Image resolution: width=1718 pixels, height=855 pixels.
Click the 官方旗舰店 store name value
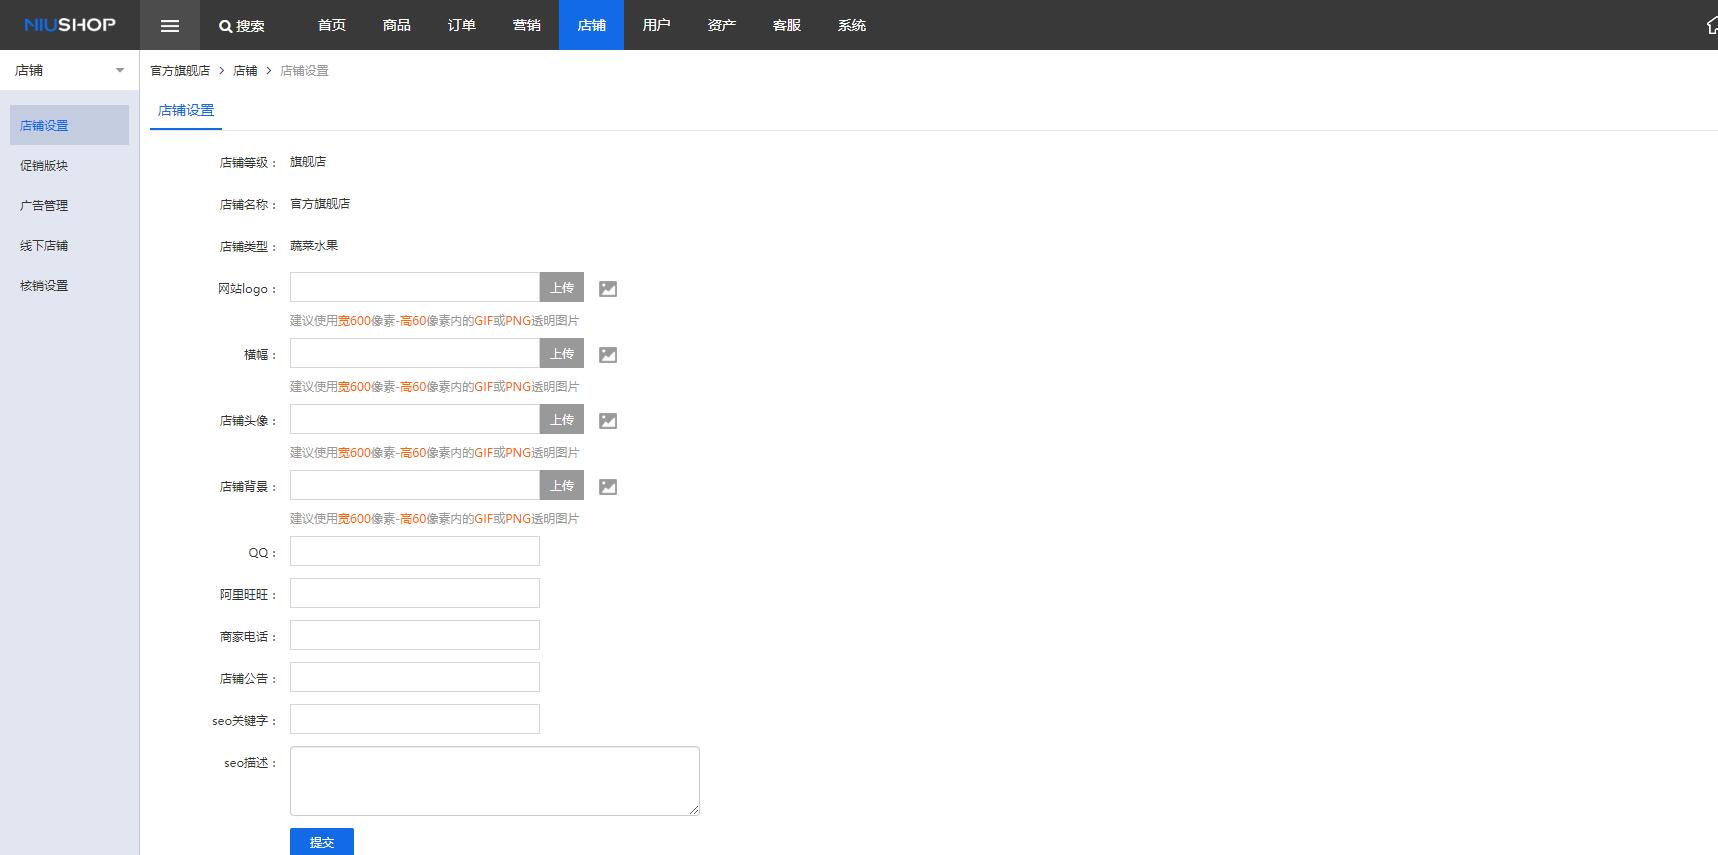pyautogui.click(x=320, y=203)
